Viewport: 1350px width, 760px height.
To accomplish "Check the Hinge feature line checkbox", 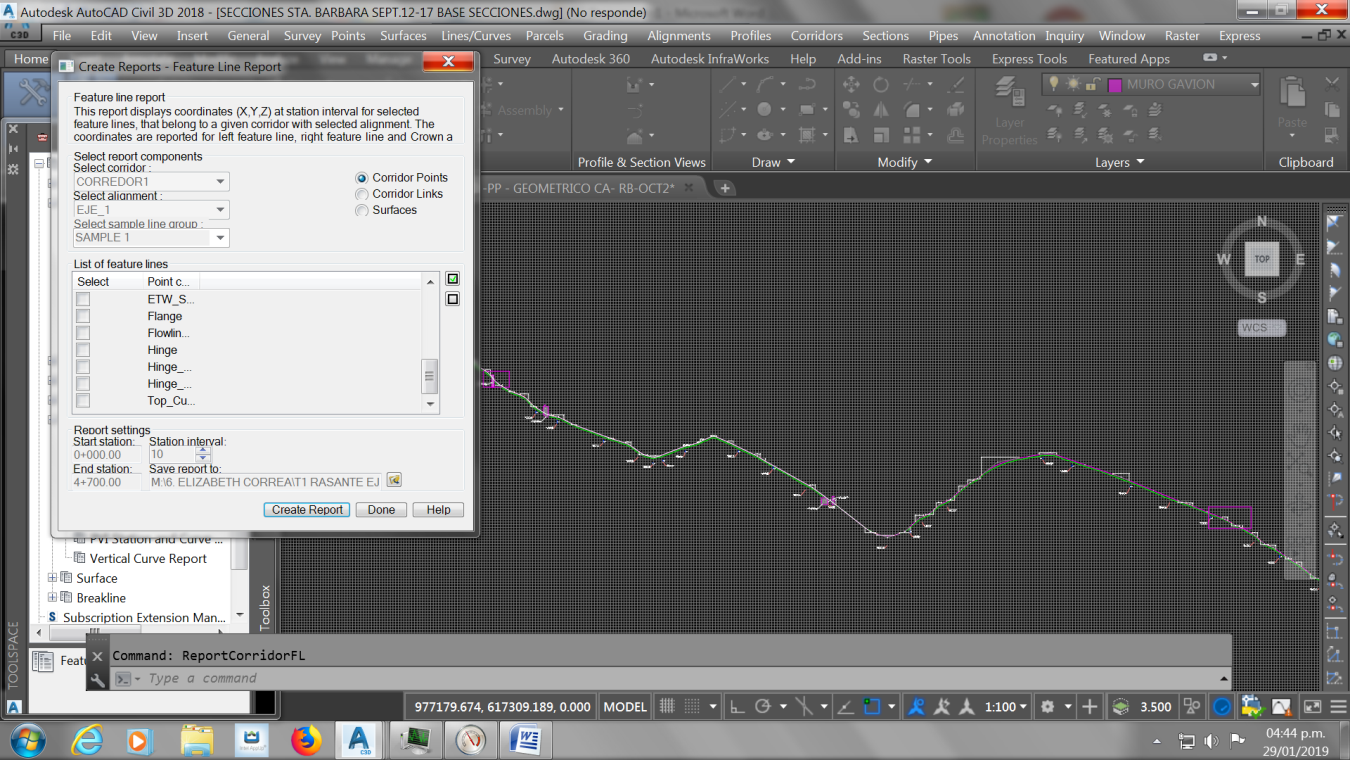I will pos(83,350).
